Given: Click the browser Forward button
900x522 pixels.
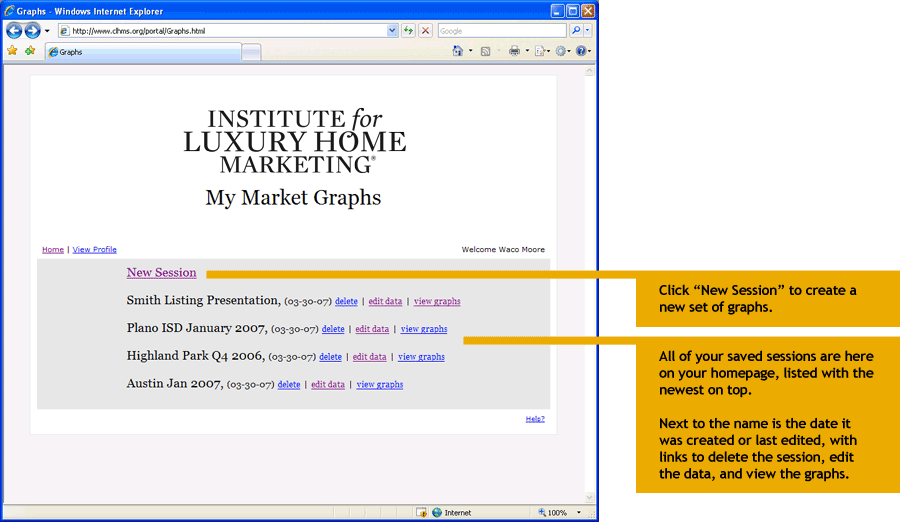Looking at the screenshot, I should click(33, 31).
